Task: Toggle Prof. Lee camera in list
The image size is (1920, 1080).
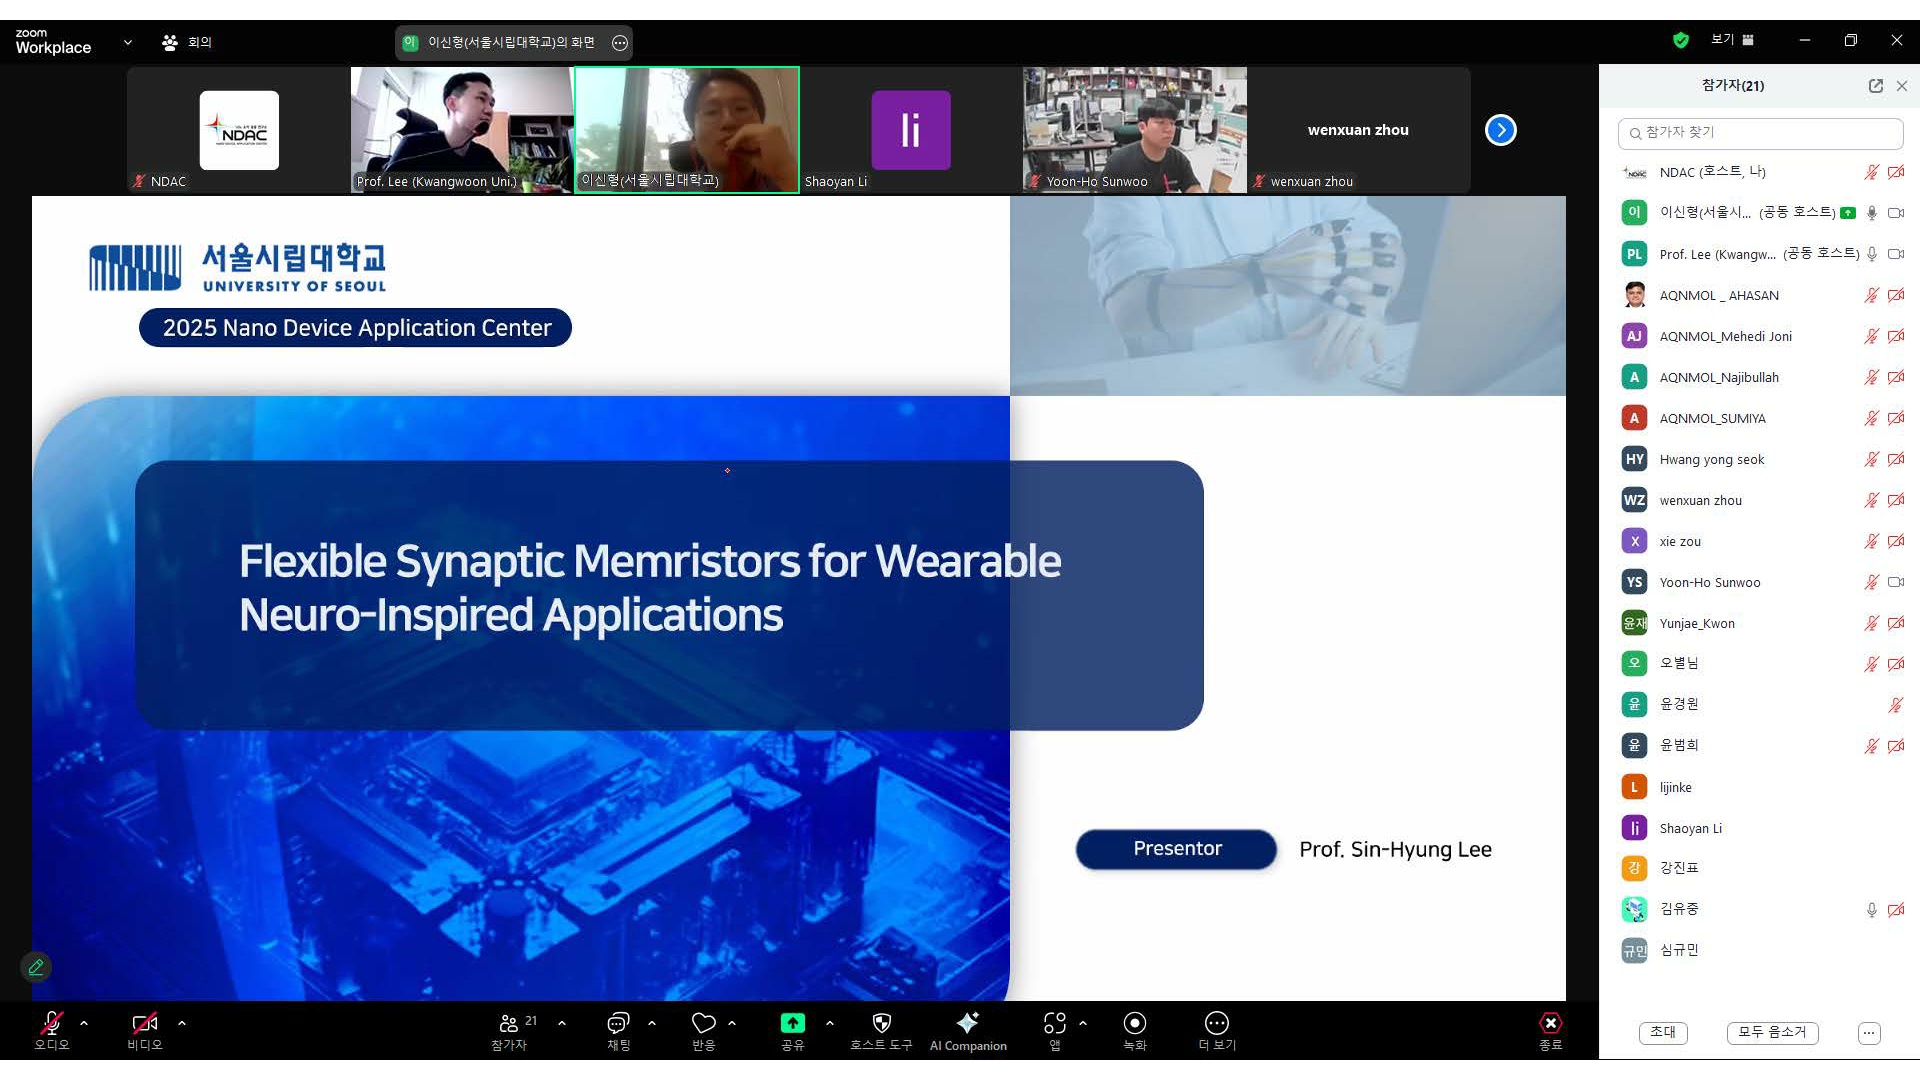Action: [1896, 254]
